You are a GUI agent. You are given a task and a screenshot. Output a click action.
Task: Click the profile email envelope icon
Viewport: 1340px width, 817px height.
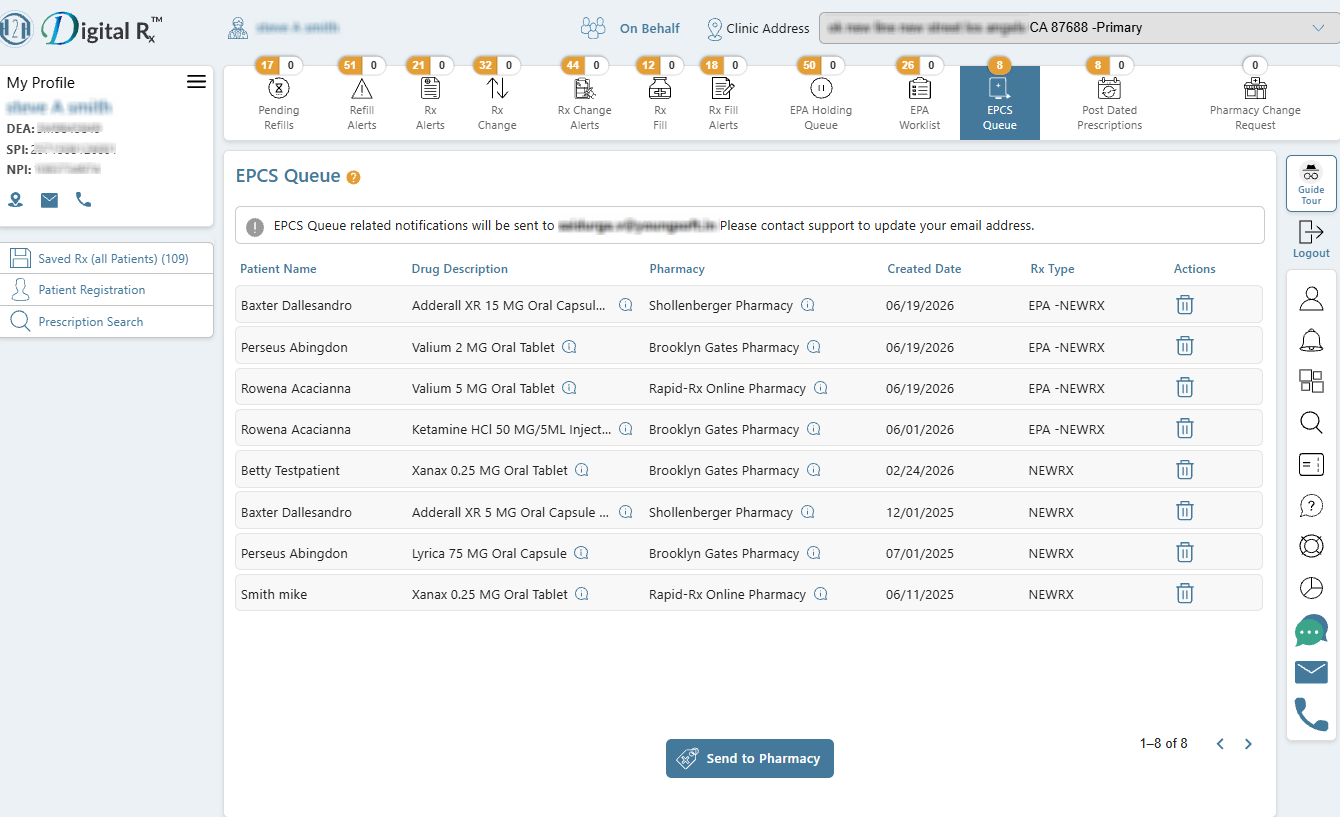[x=49, y=200]
